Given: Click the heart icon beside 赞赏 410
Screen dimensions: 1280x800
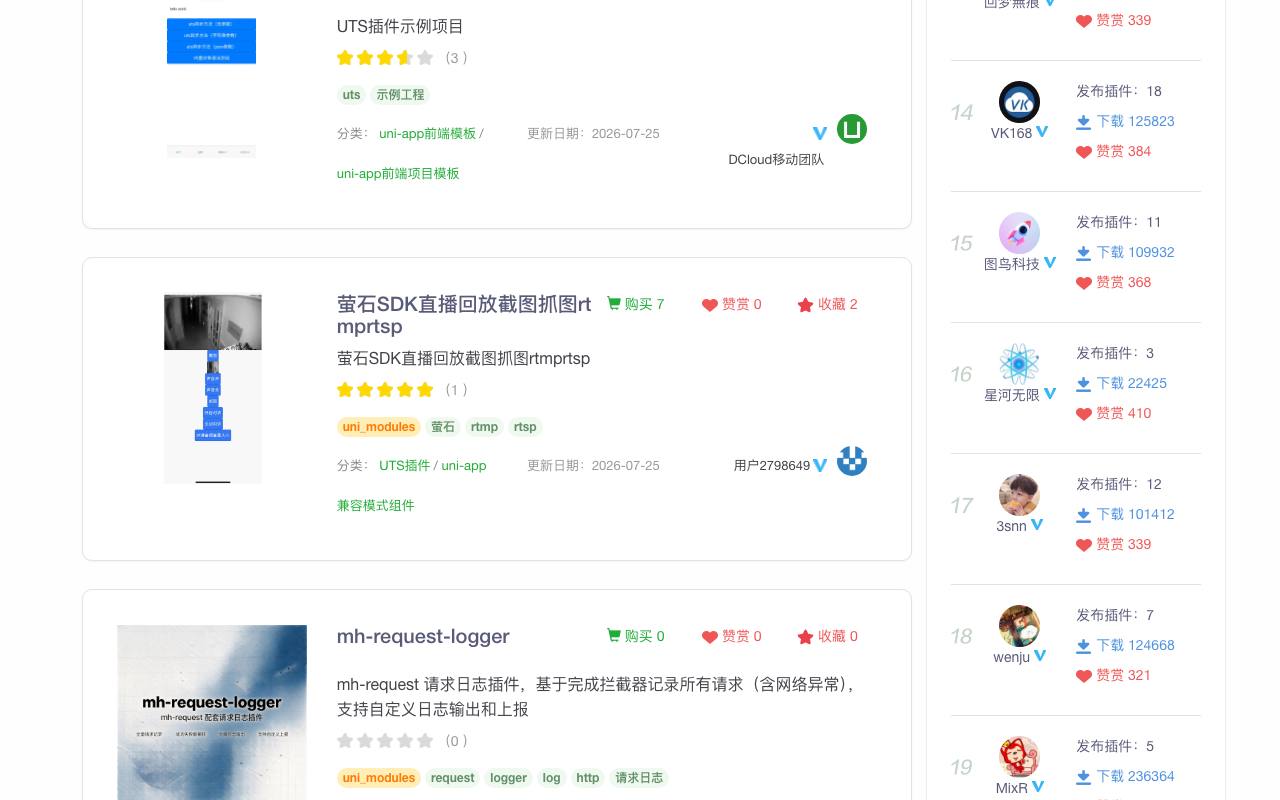Looking at the screenshot, I should [1083, 414].
